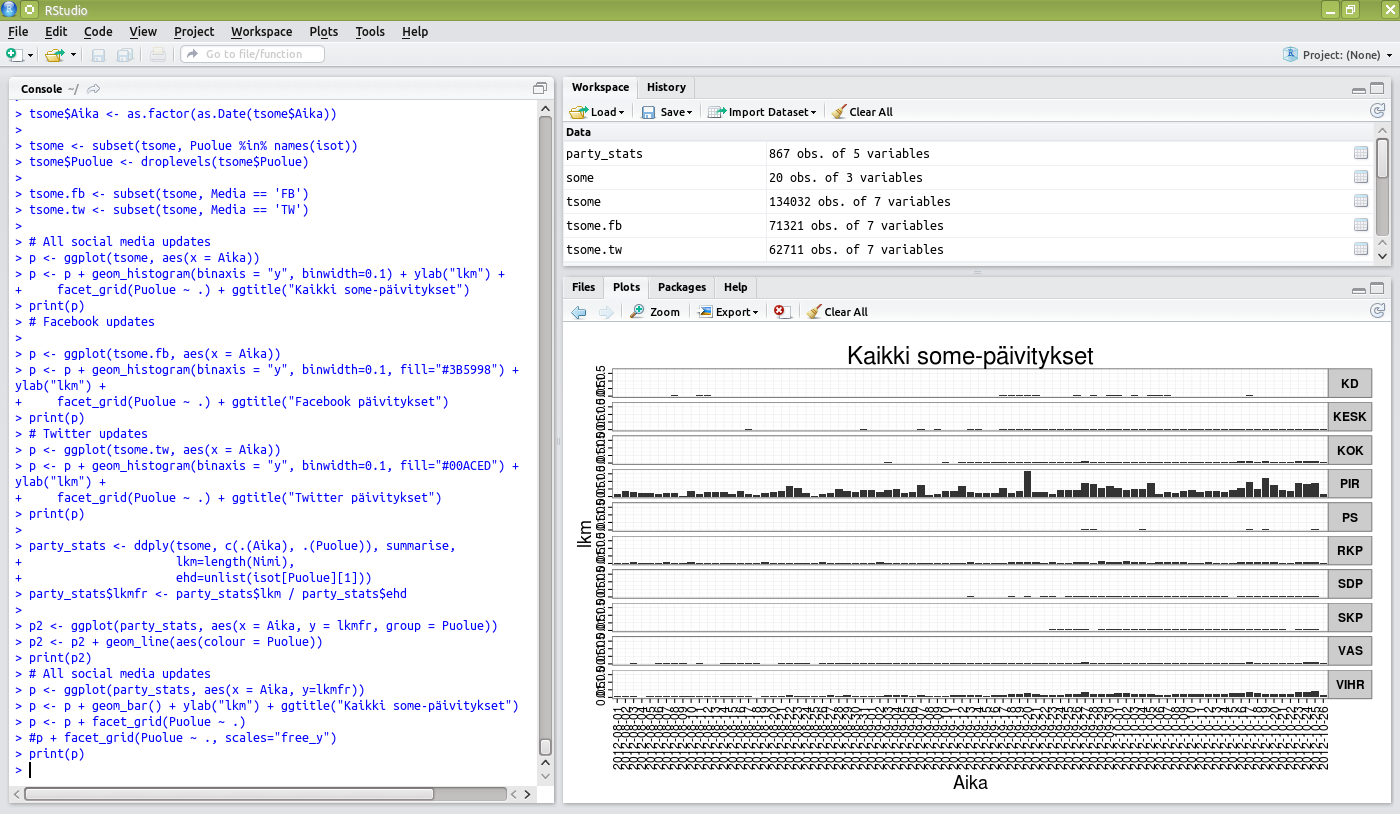Click Clear All in the Workspace pane

click(x=862, y=112)
